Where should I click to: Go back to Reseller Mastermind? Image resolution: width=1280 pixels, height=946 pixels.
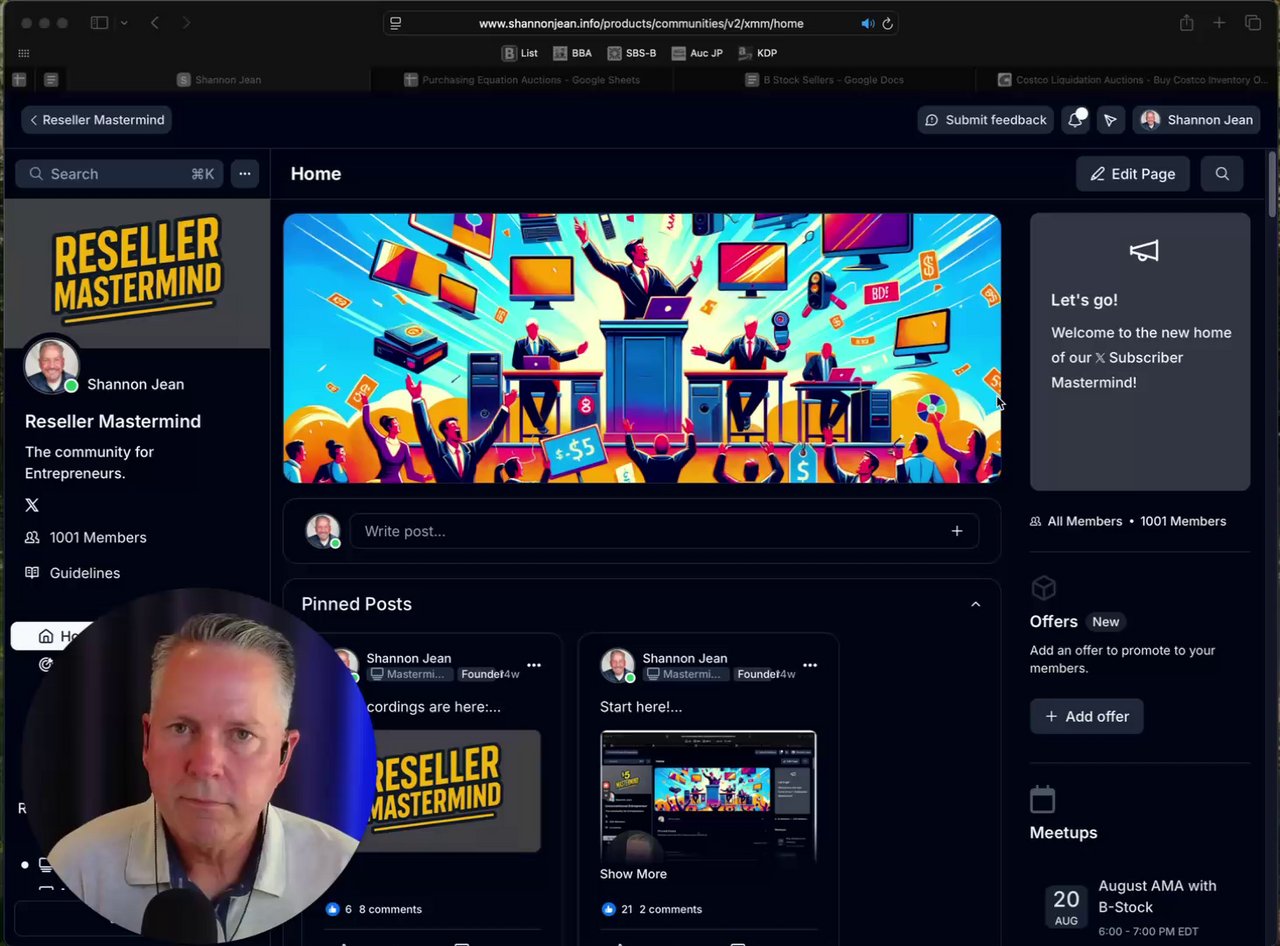point(97,120)
